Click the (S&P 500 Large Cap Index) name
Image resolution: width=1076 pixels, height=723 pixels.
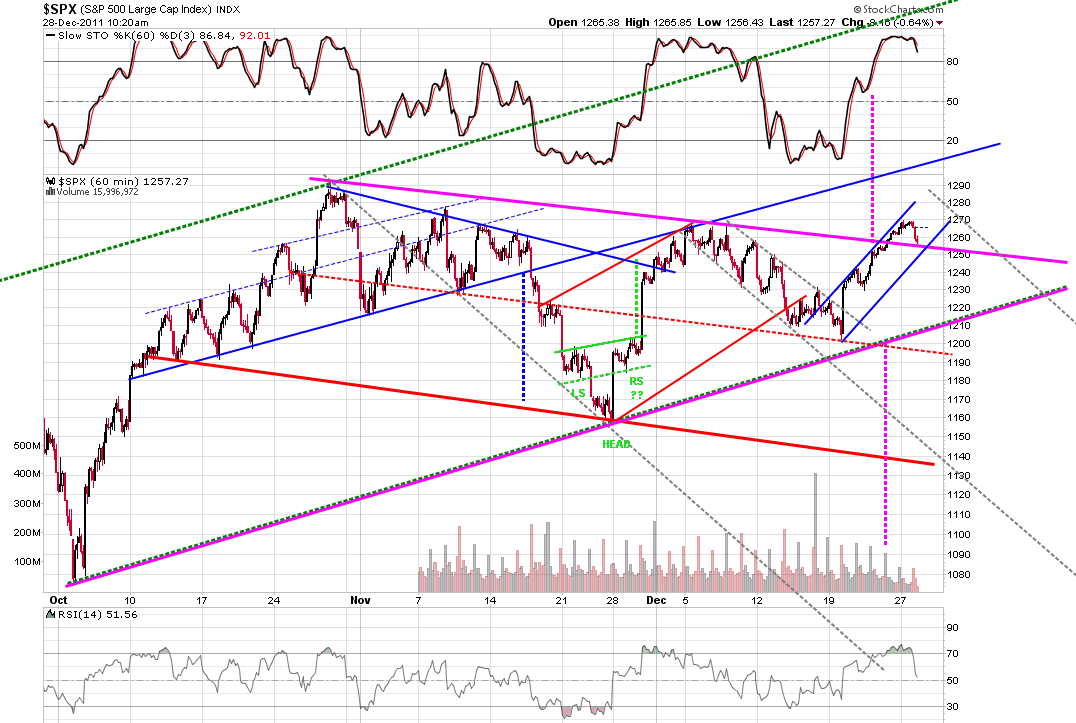pos(146,10)
